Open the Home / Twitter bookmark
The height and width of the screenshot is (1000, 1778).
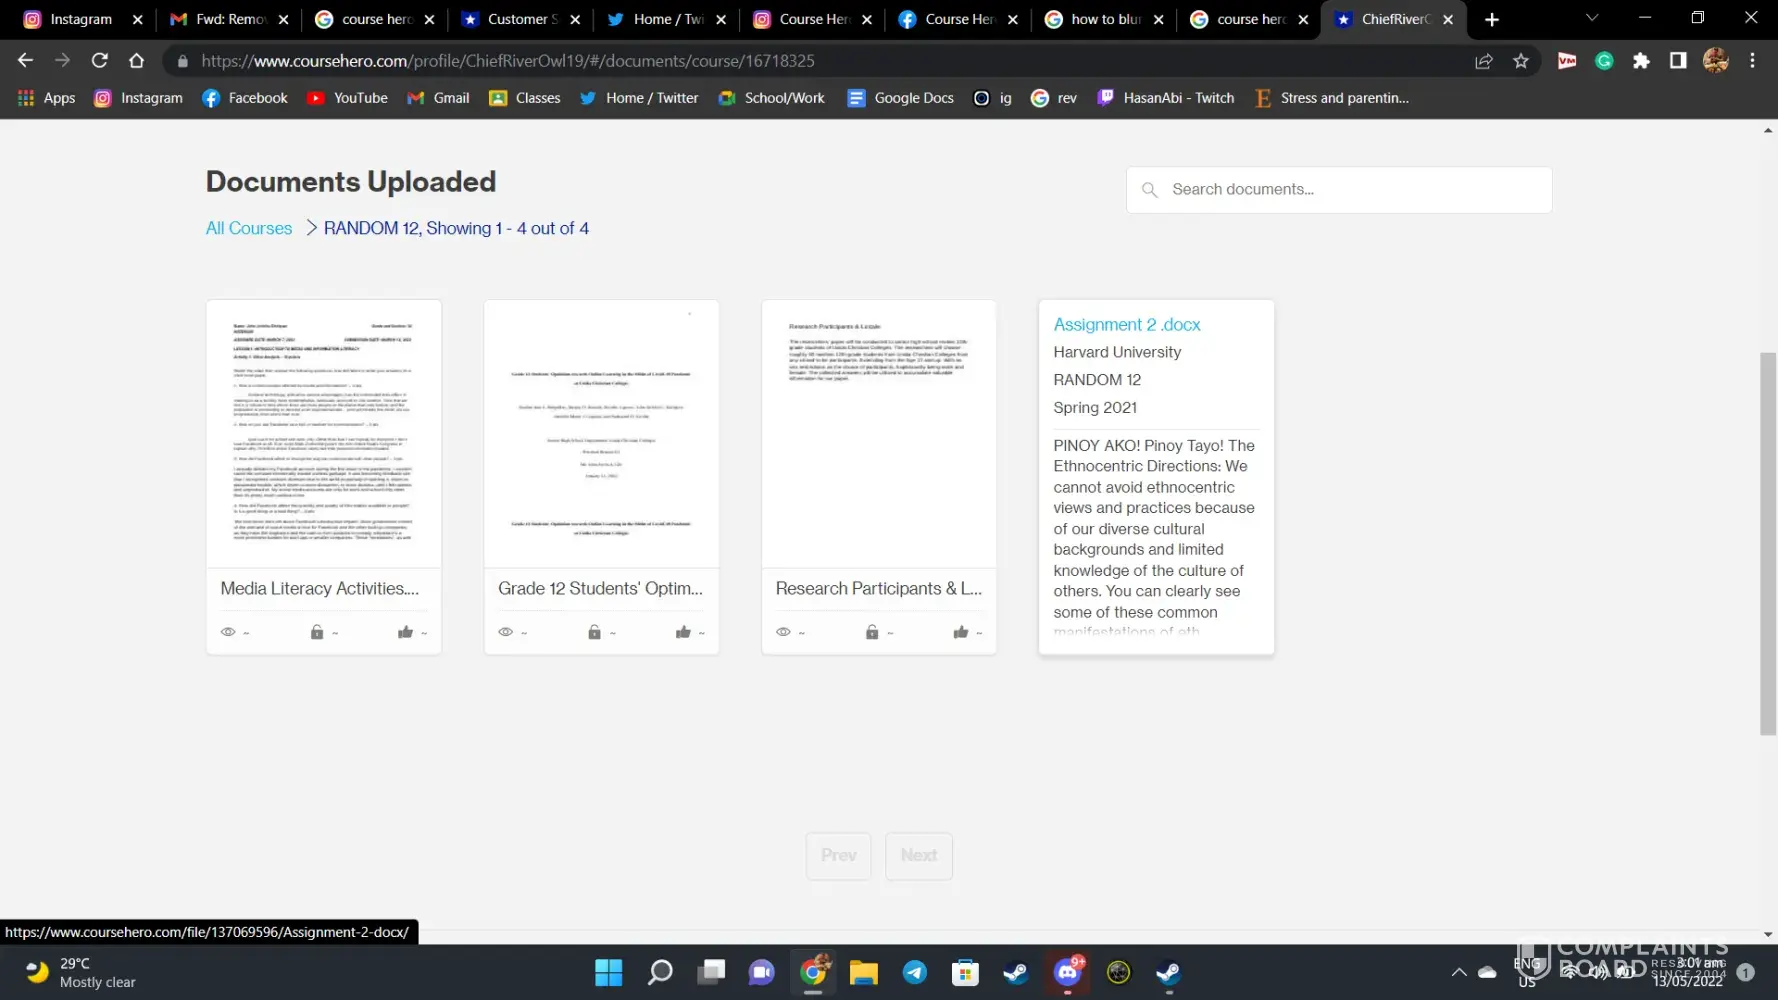(x=639, y=98)
